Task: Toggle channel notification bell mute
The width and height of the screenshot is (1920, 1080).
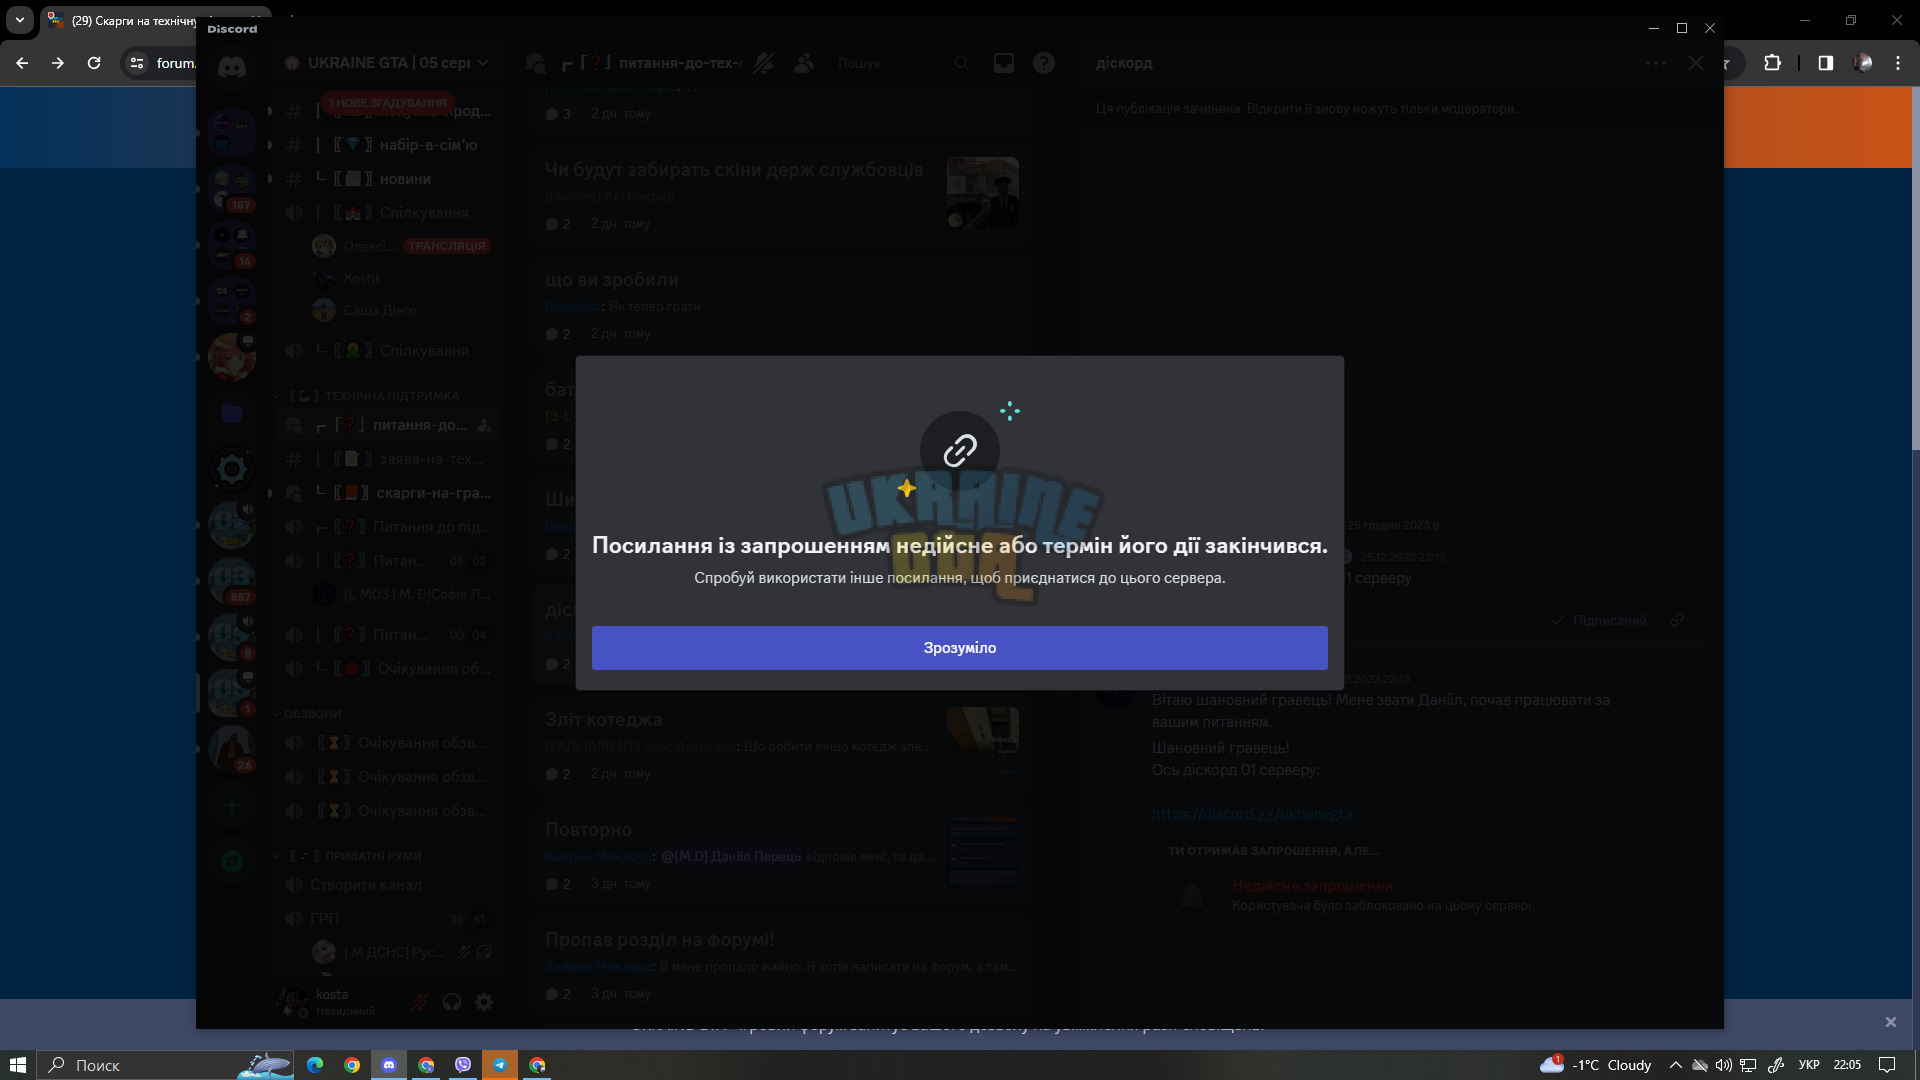Action: click(764, 63)
